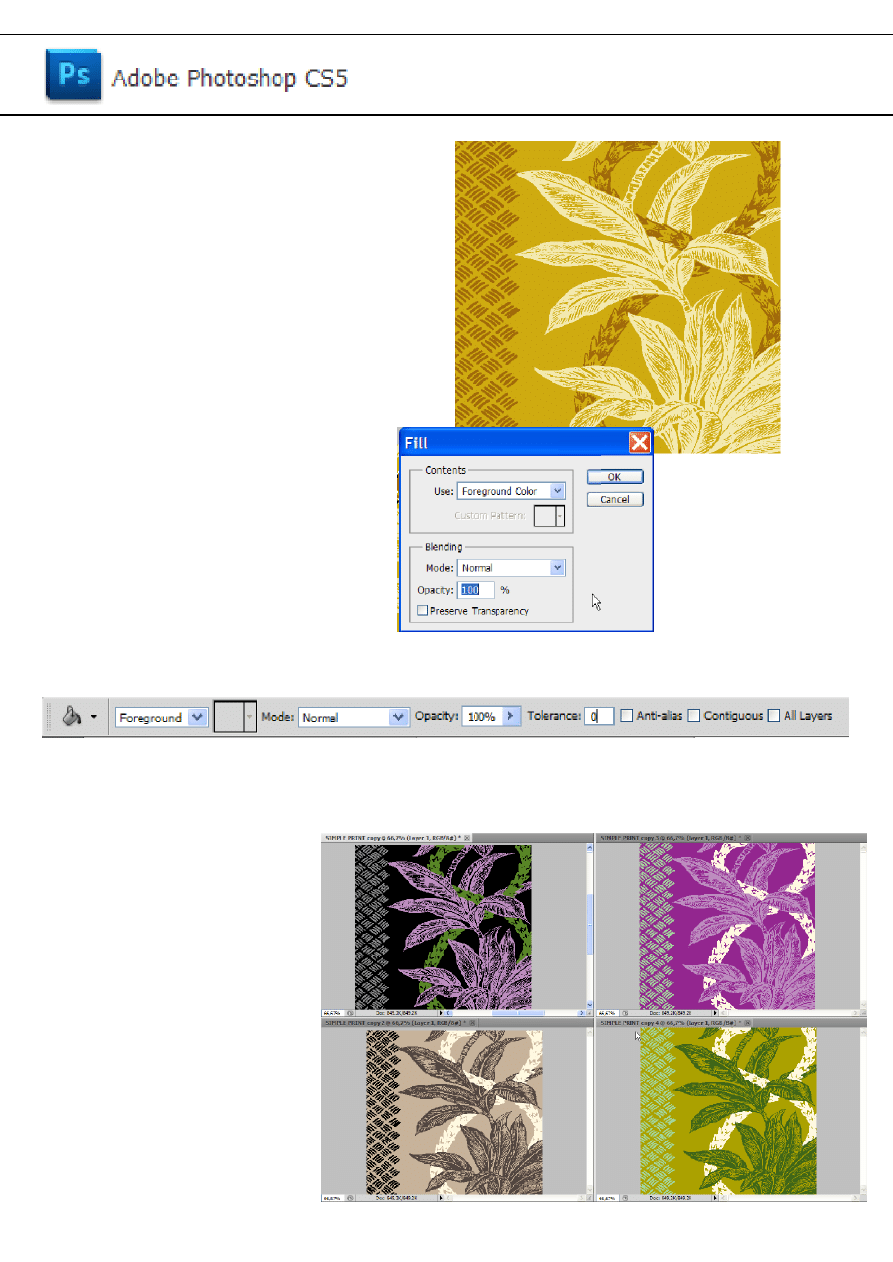Image resolution: width=893 pixels, height=1262 pixels.
Task: Click the Tolerance input field
Action: (x=600, y=717)
